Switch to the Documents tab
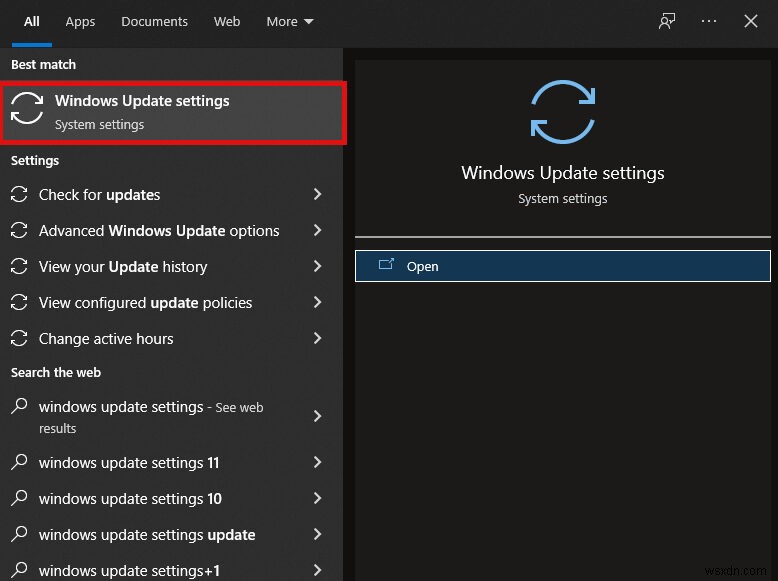The image size is (778, 581). tap(154, 22)
